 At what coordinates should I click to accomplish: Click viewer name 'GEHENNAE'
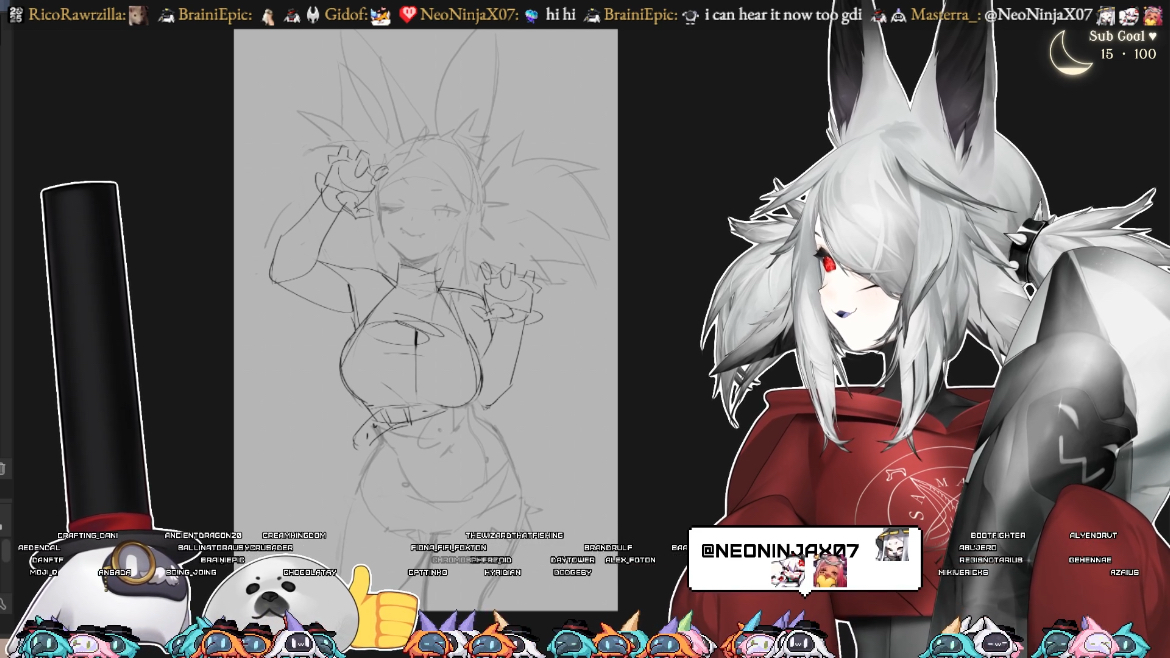tap(1090, 560)
